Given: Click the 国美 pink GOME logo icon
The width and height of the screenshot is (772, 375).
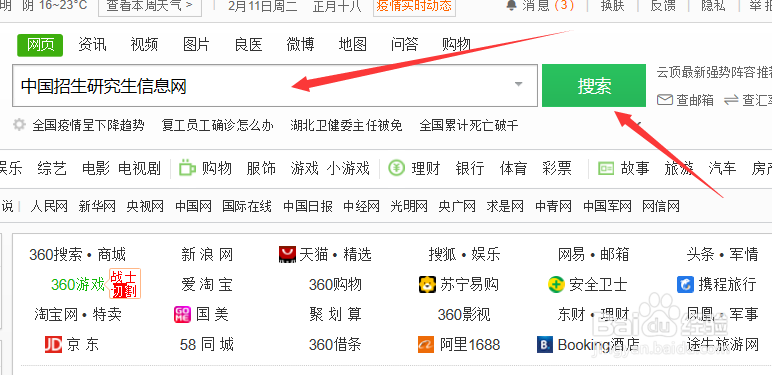Looking at the screenshot, I should coord(182,314).
